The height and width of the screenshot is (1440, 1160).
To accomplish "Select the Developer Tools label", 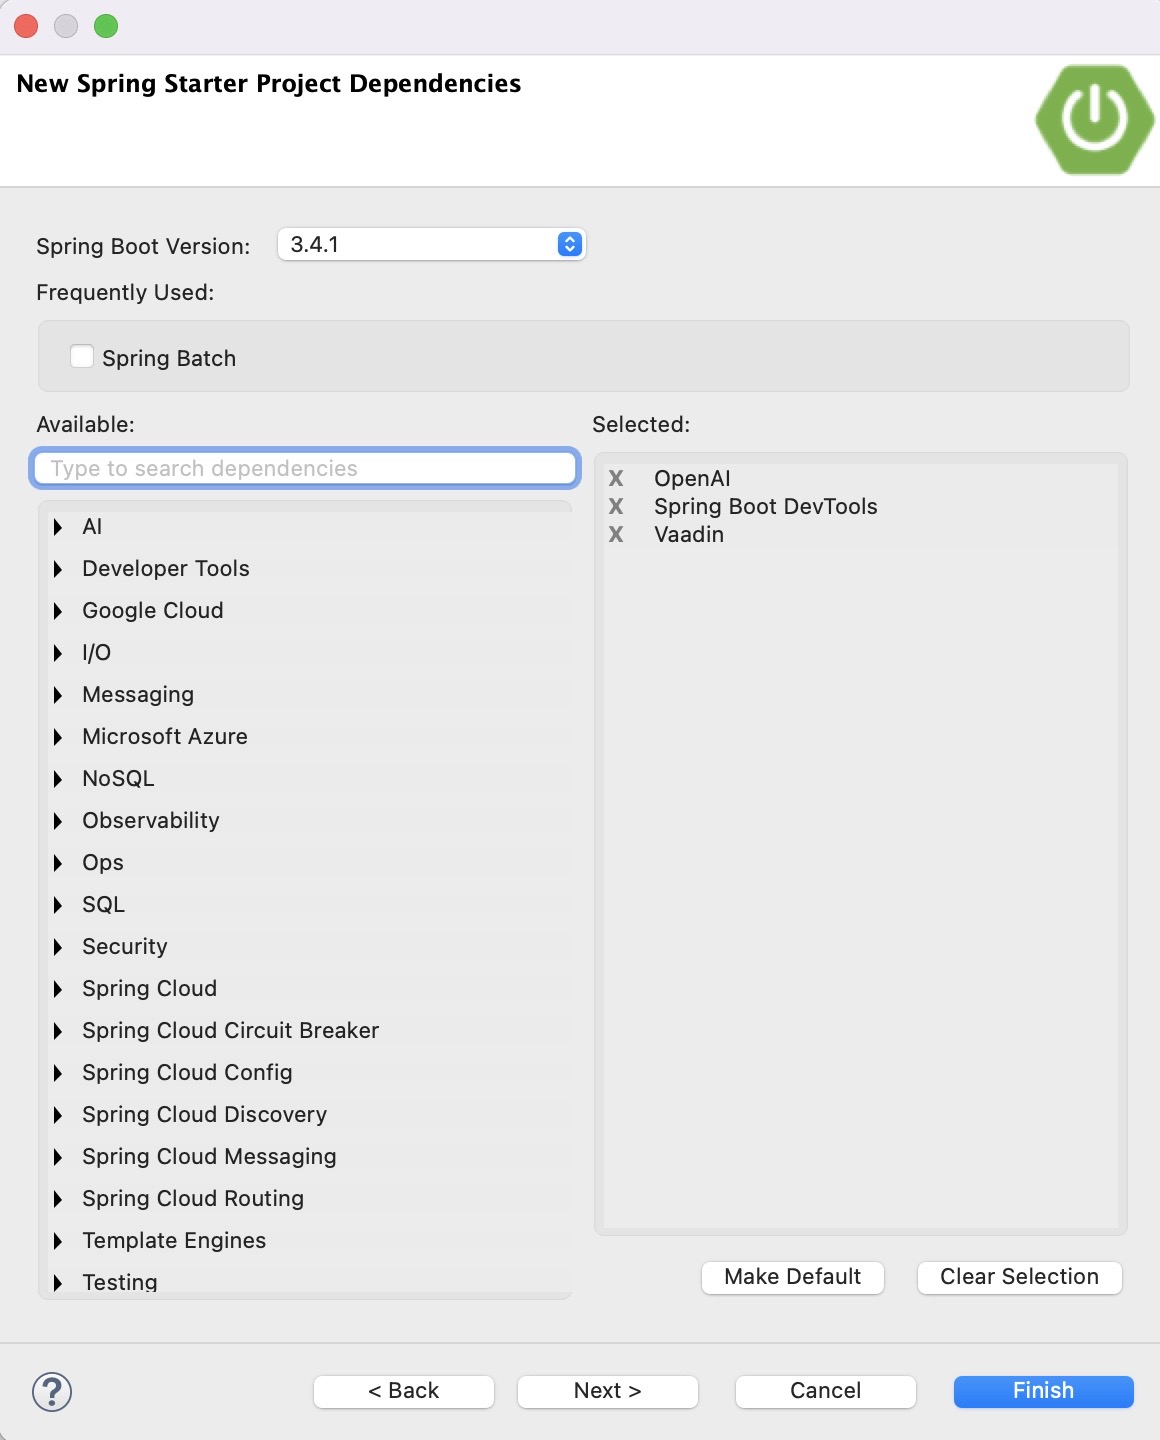I will point(166,569).
